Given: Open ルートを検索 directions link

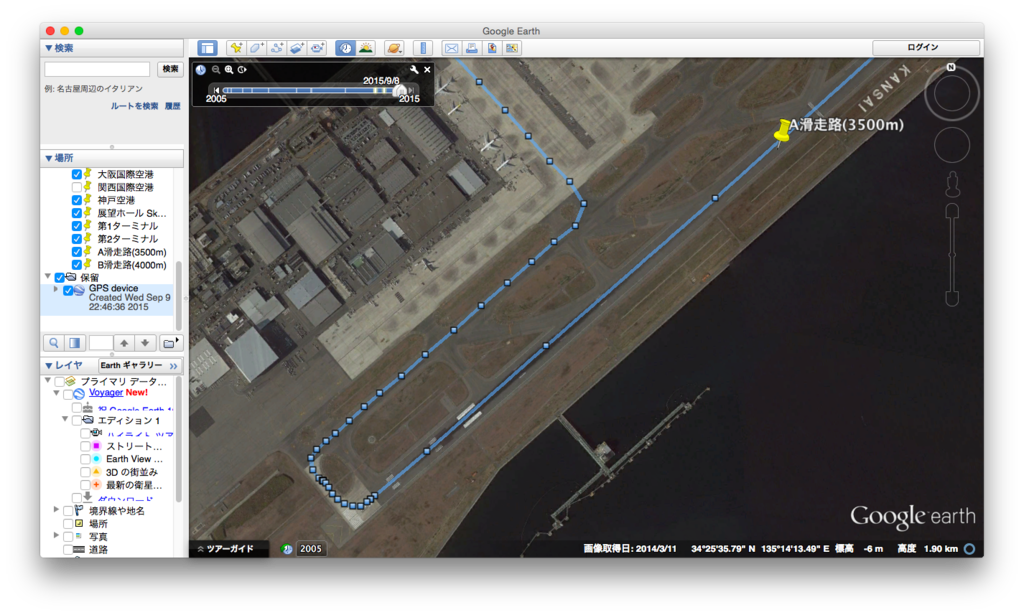Looking at the screenshot, I should pyautogui.click(x=134, y=106).
